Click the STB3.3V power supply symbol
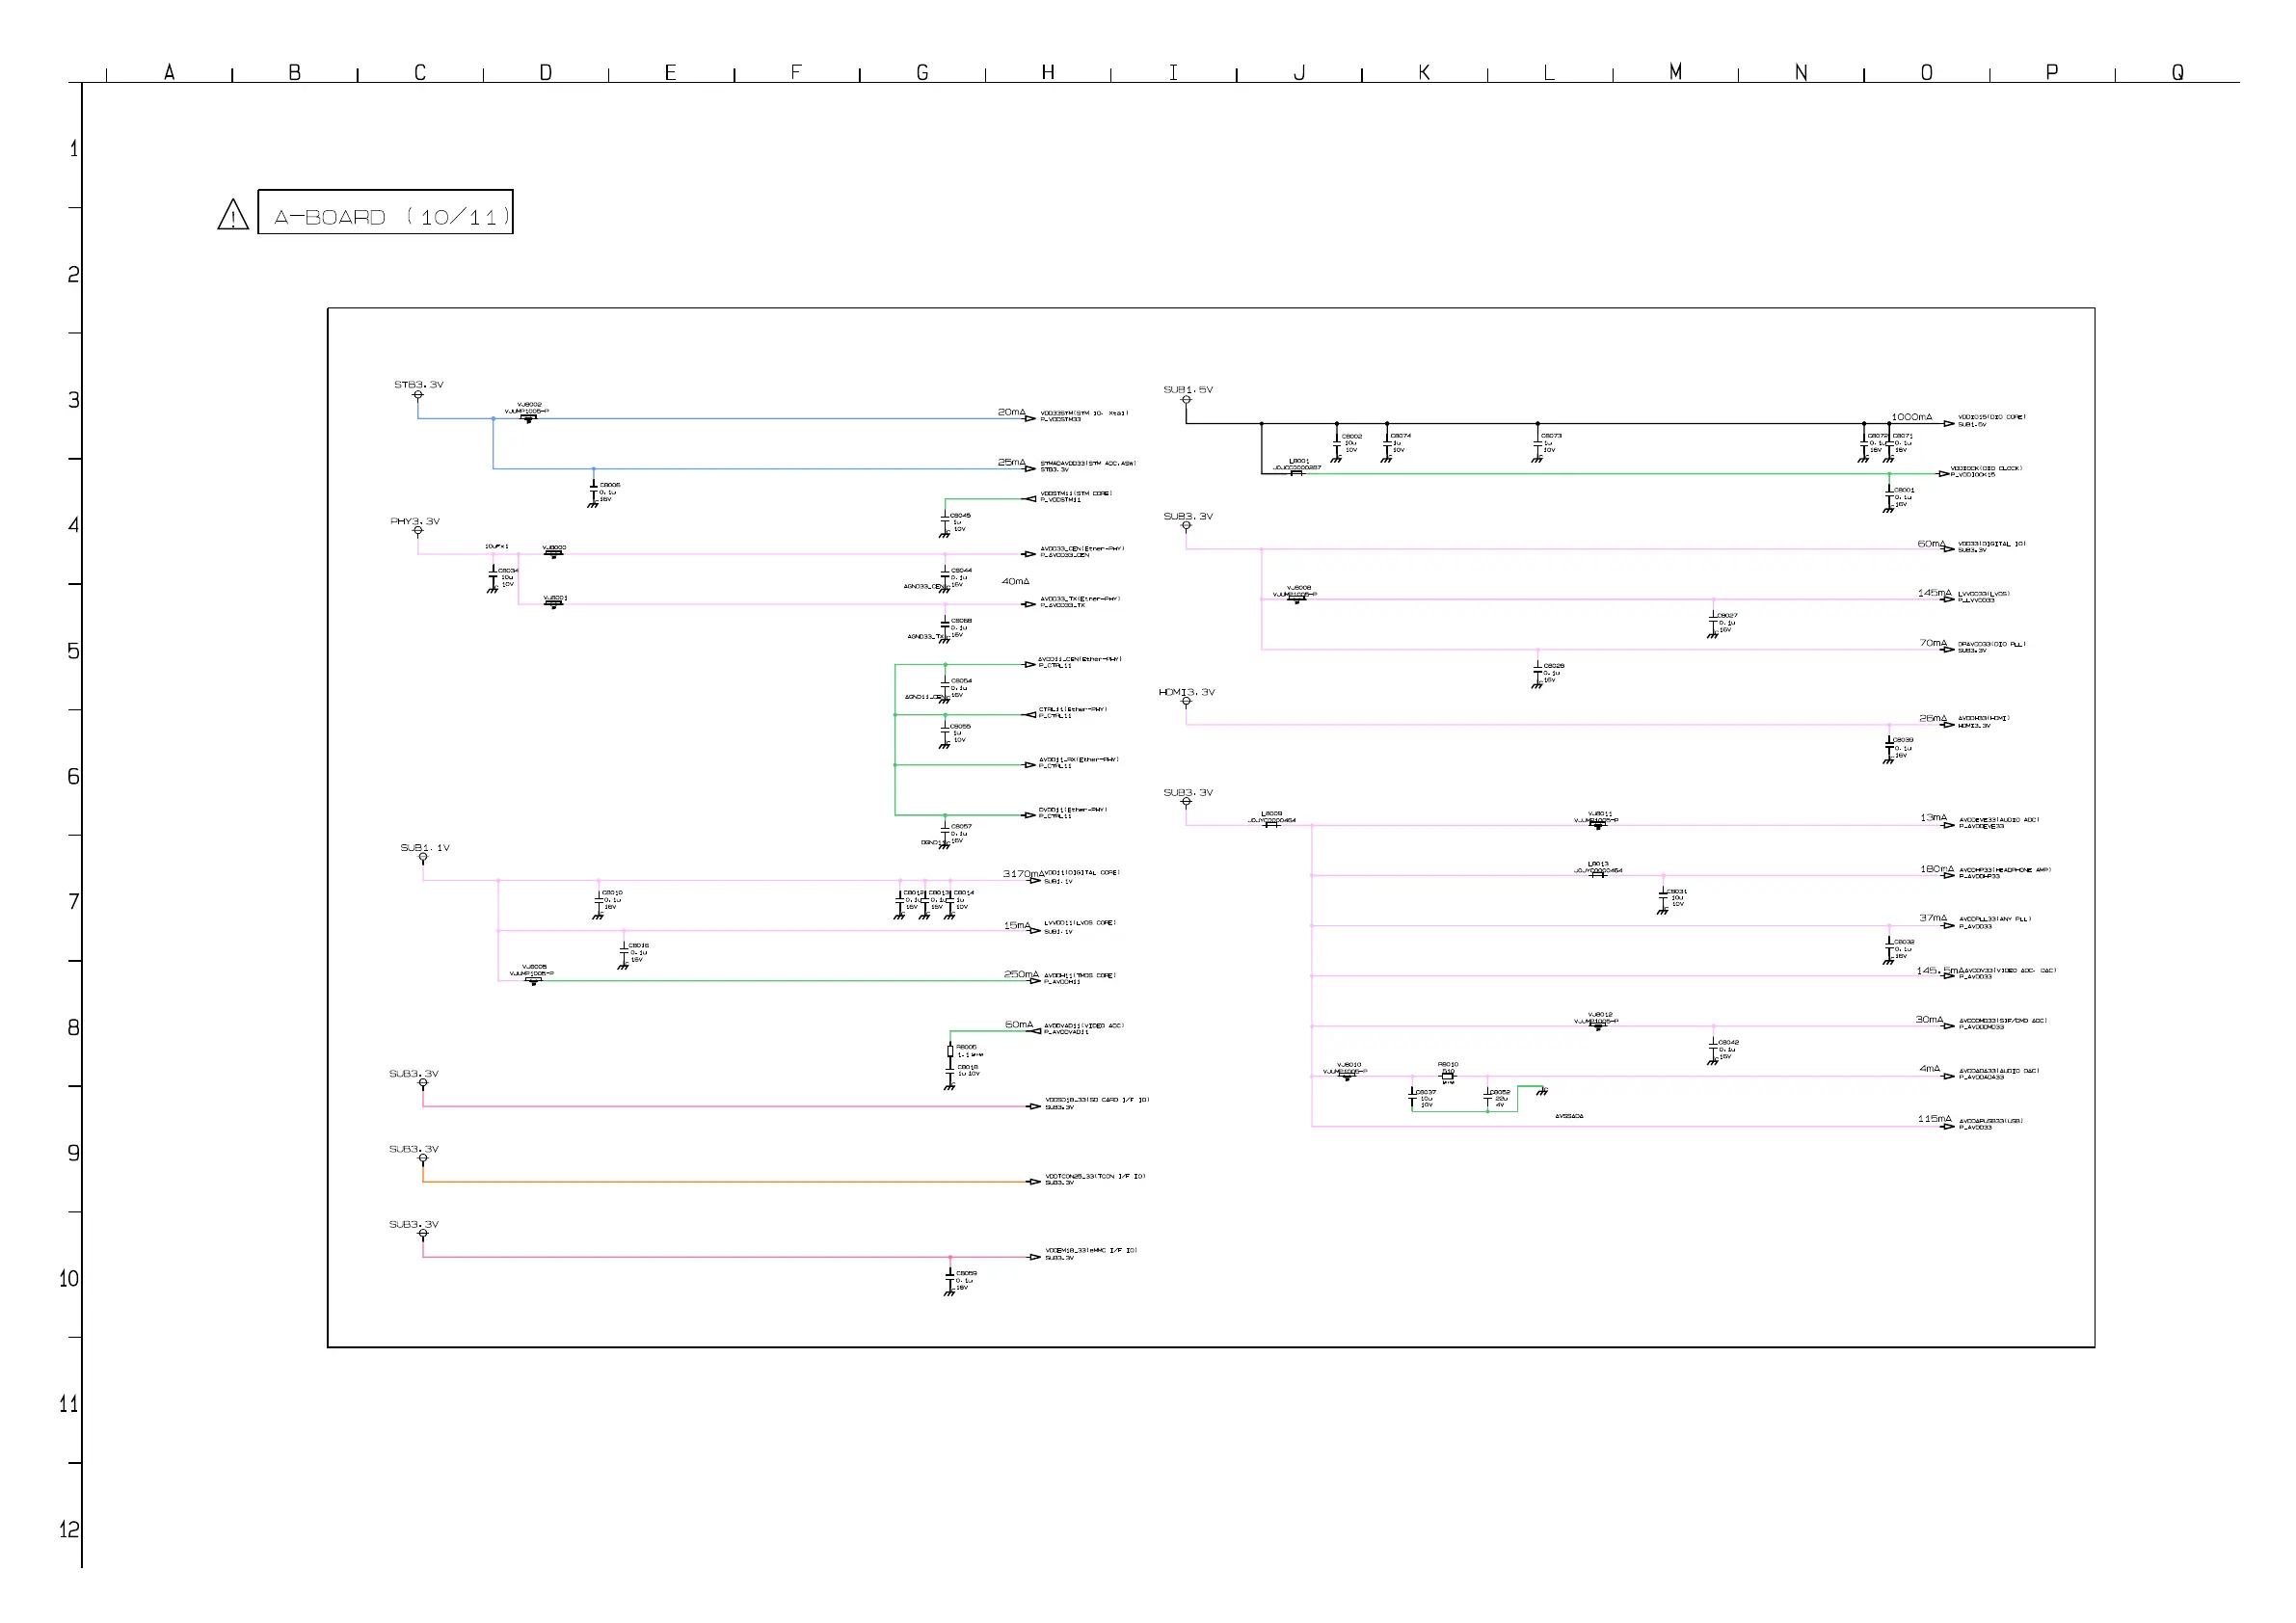Viewport: 2296px width, 1623px height. click(418, 395)
